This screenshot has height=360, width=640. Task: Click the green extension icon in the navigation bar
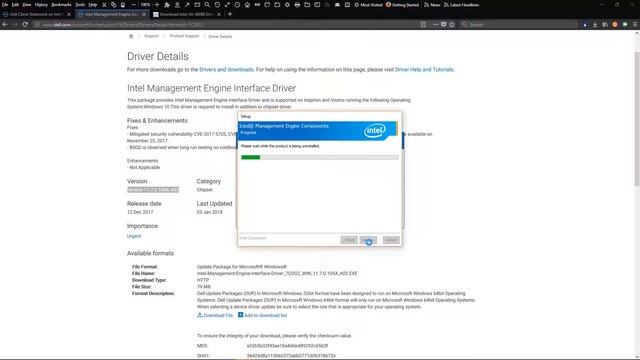click(625, 24)
